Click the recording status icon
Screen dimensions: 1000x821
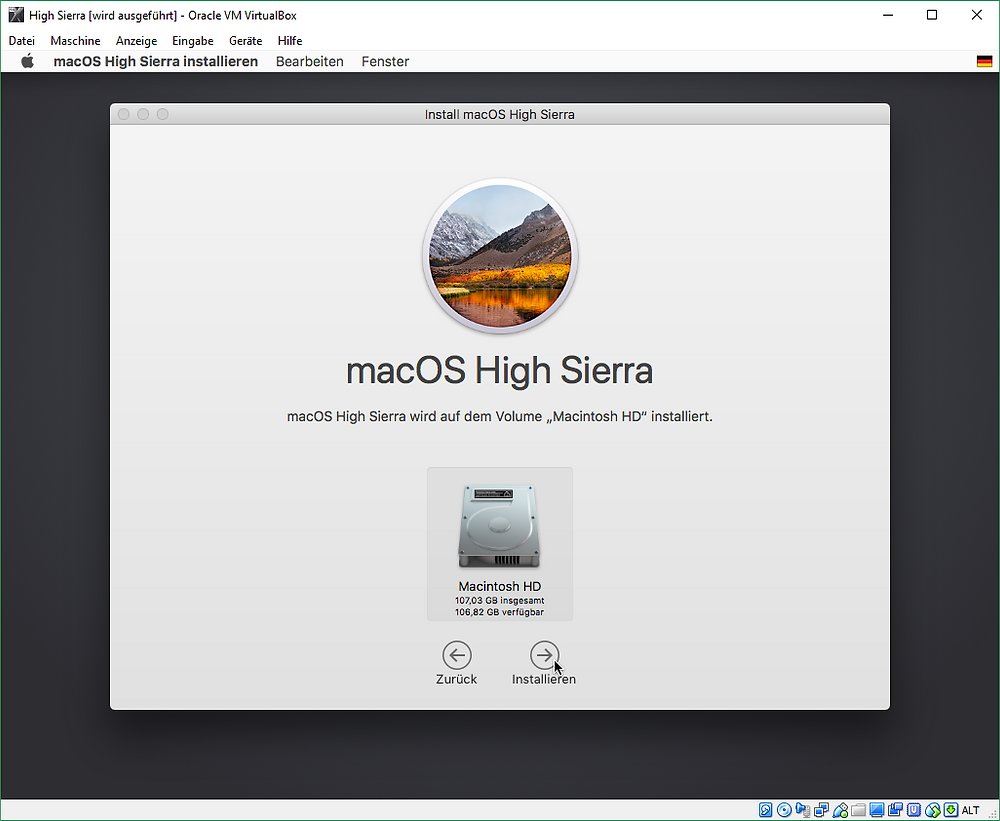[895, 810]
